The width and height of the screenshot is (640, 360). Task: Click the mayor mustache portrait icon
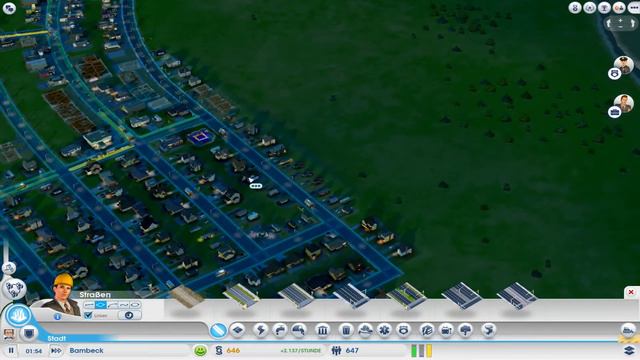(x=9, y=334)
